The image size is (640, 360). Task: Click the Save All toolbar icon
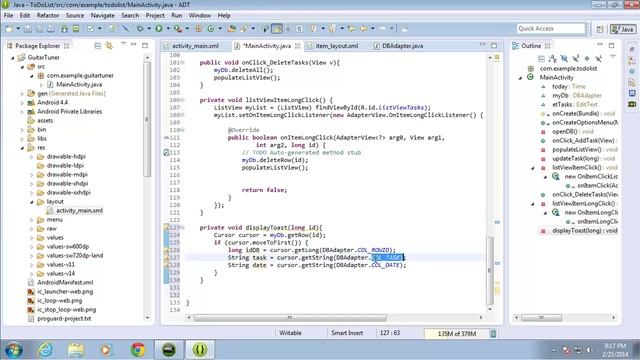(39, 29)
